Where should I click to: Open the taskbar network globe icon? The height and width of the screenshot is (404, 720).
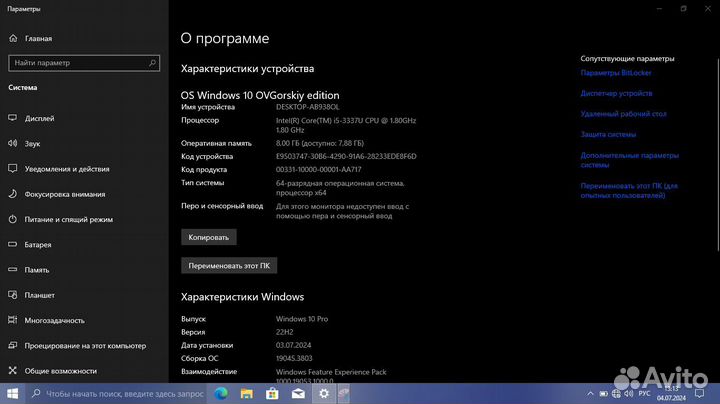616,394
